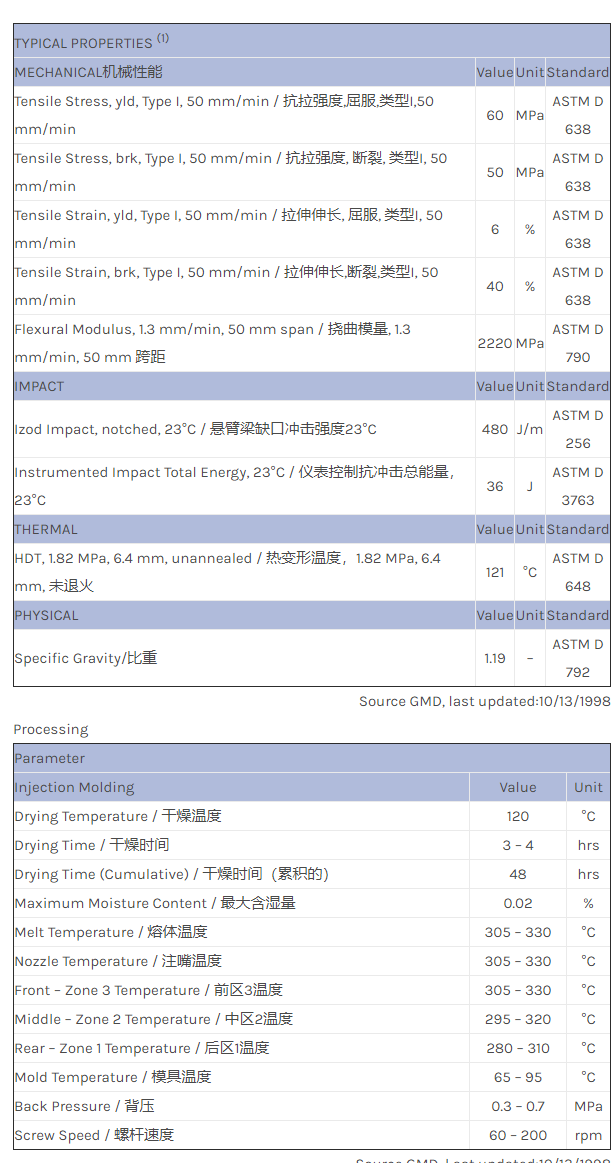Click the PHYSICAL section header label
Image resolution: width=616 pixels, height=1163 pixels.
[46, 615]
